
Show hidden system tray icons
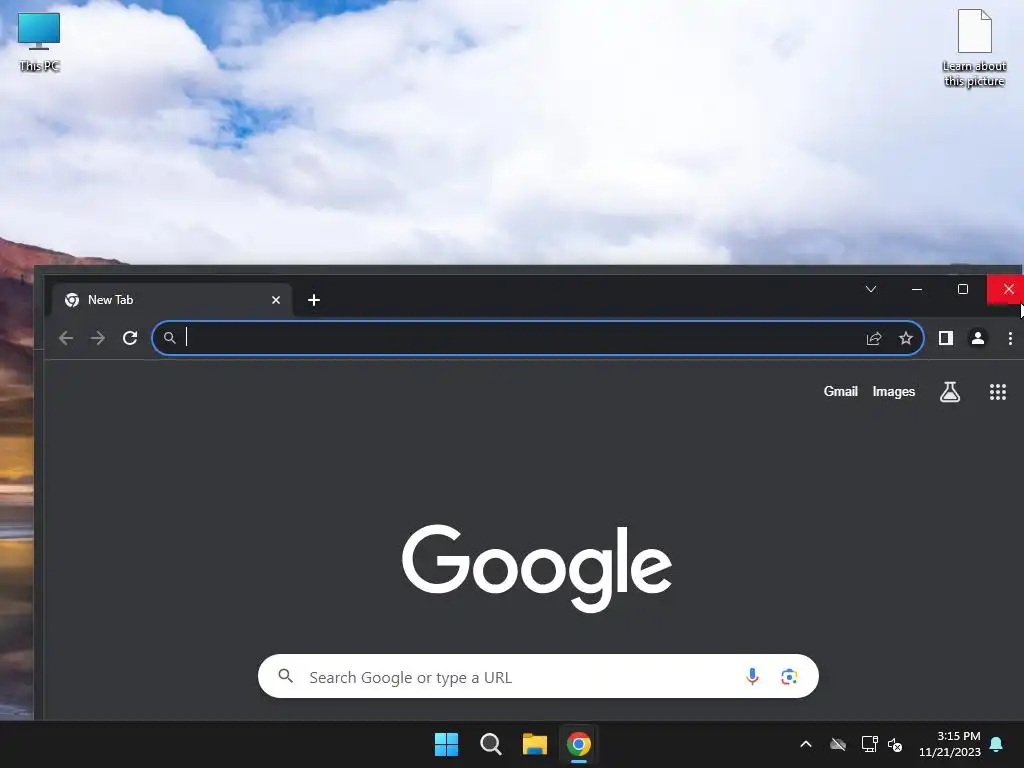806,744
